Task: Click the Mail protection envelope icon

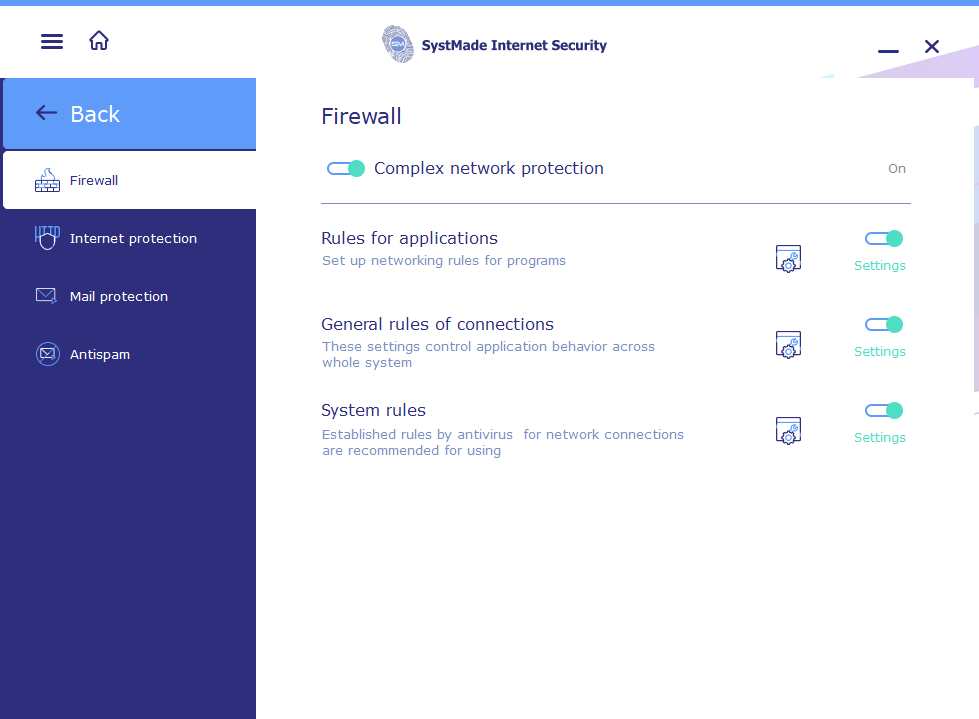Action: [x=46, y=296]
